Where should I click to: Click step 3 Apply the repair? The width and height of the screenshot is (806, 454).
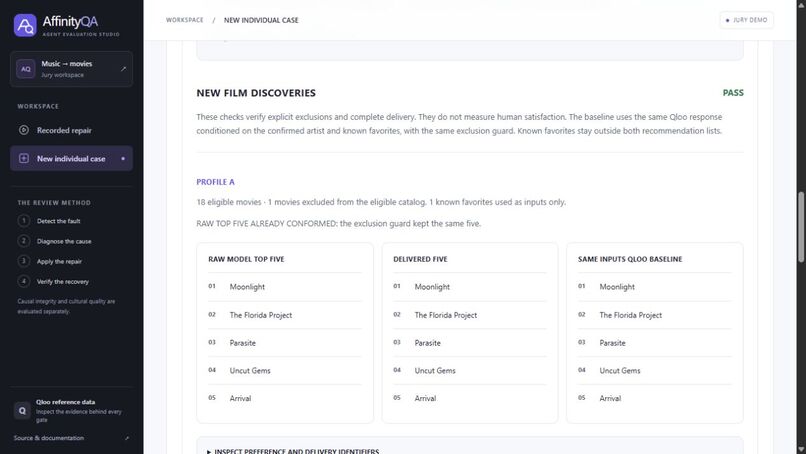[x=59, y=261]
